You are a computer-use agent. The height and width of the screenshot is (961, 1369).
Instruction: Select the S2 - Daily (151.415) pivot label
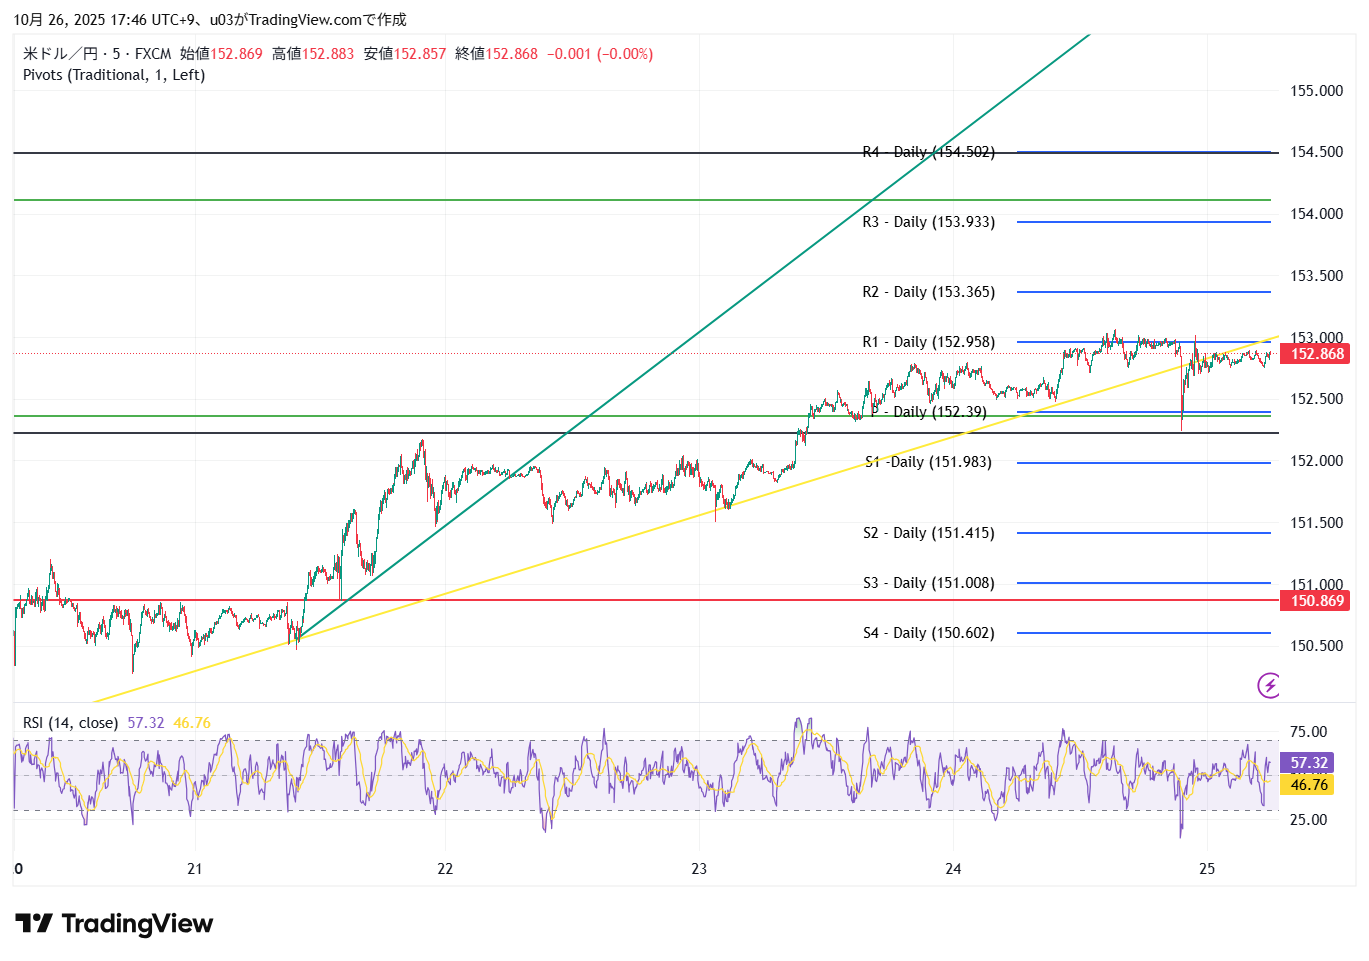tap(928, 533)
